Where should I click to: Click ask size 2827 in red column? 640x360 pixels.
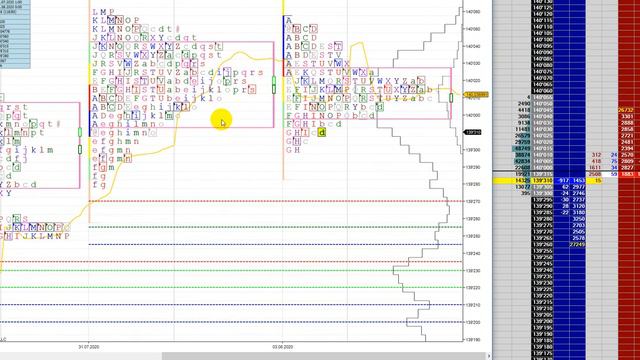tap(627, 168)
